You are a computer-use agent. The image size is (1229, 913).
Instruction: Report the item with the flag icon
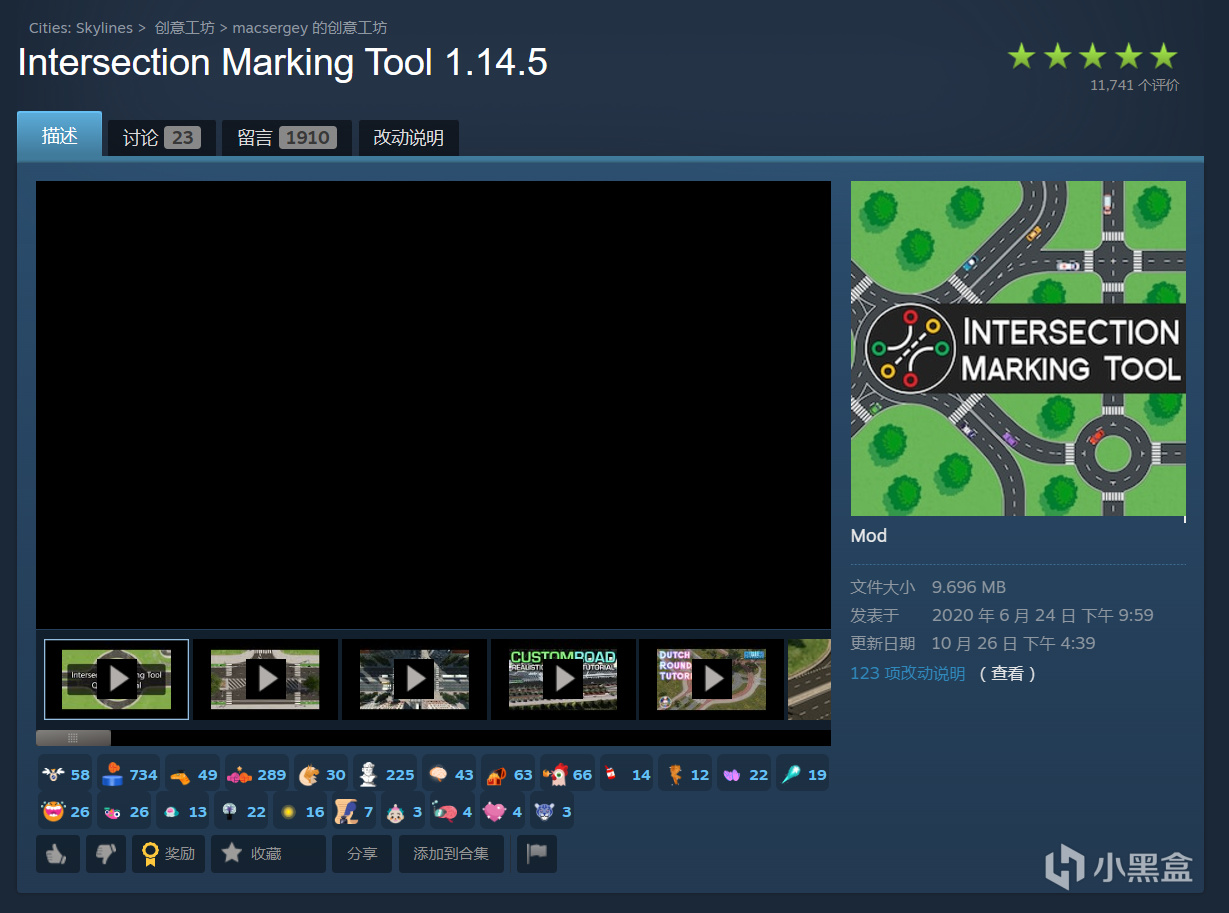pos(537,854)
